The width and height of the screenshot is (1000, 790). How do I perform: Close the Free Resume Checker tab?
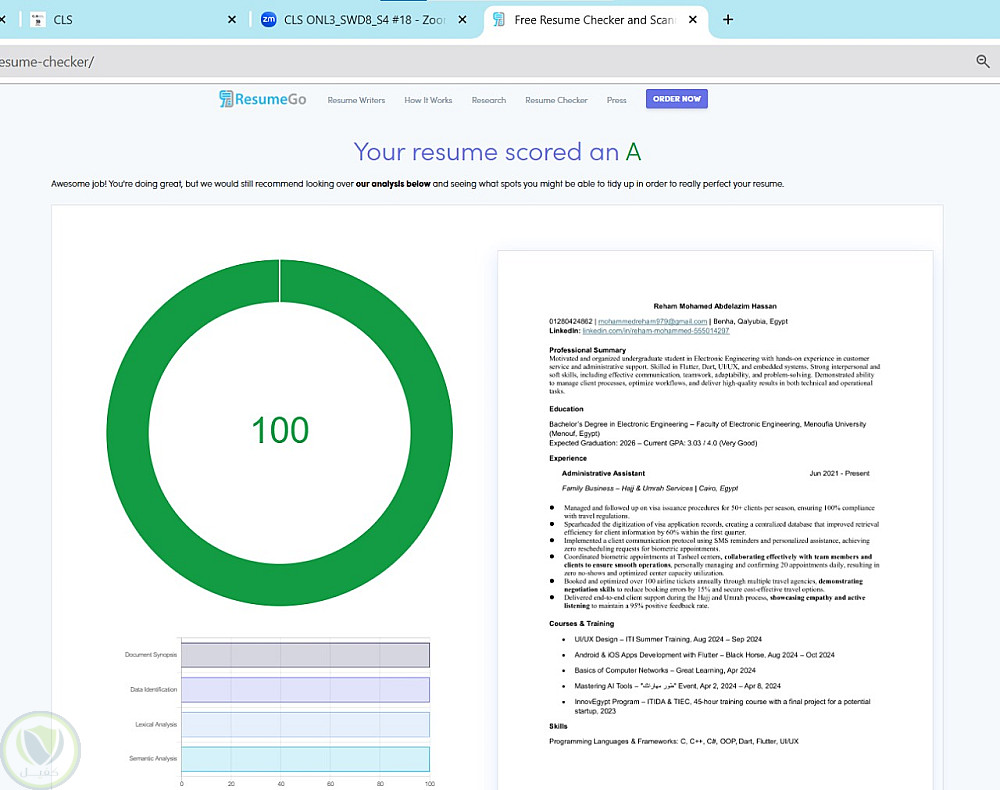click(x=693, y=20)
